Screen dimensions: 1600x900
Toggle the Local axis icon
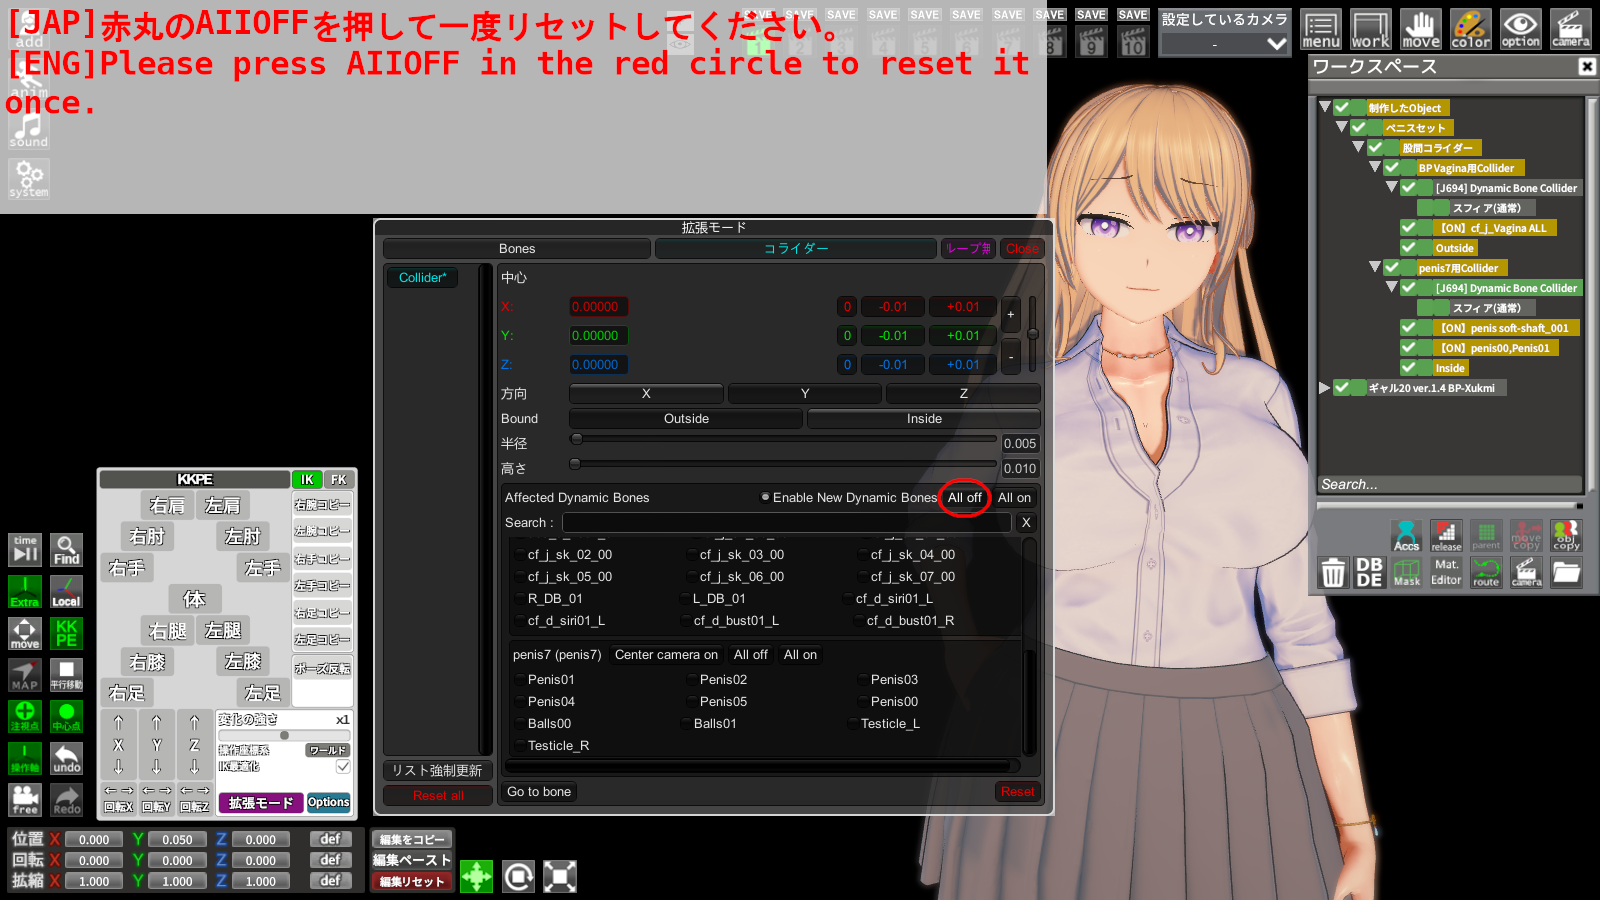tap(66, 592)
